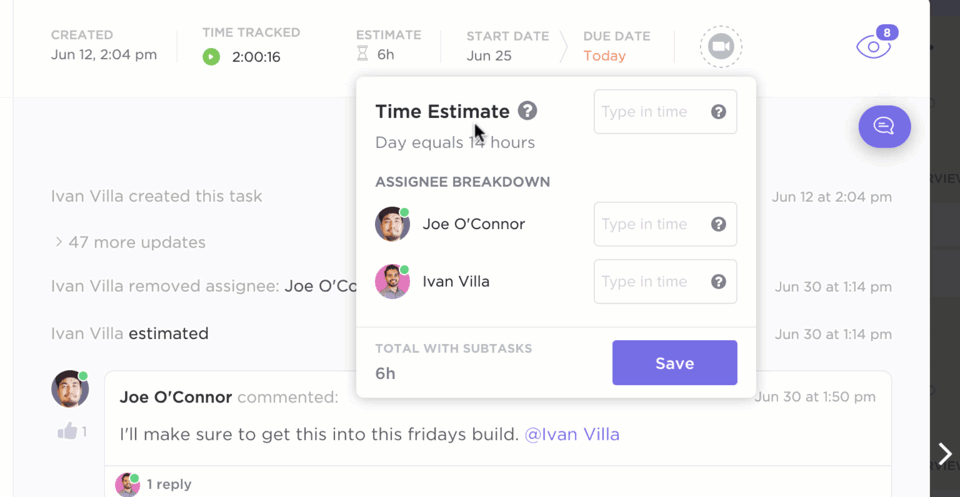Click the total Time Estimate input field
This screenshot has height=497, width=960.
[x=666, y=112]
